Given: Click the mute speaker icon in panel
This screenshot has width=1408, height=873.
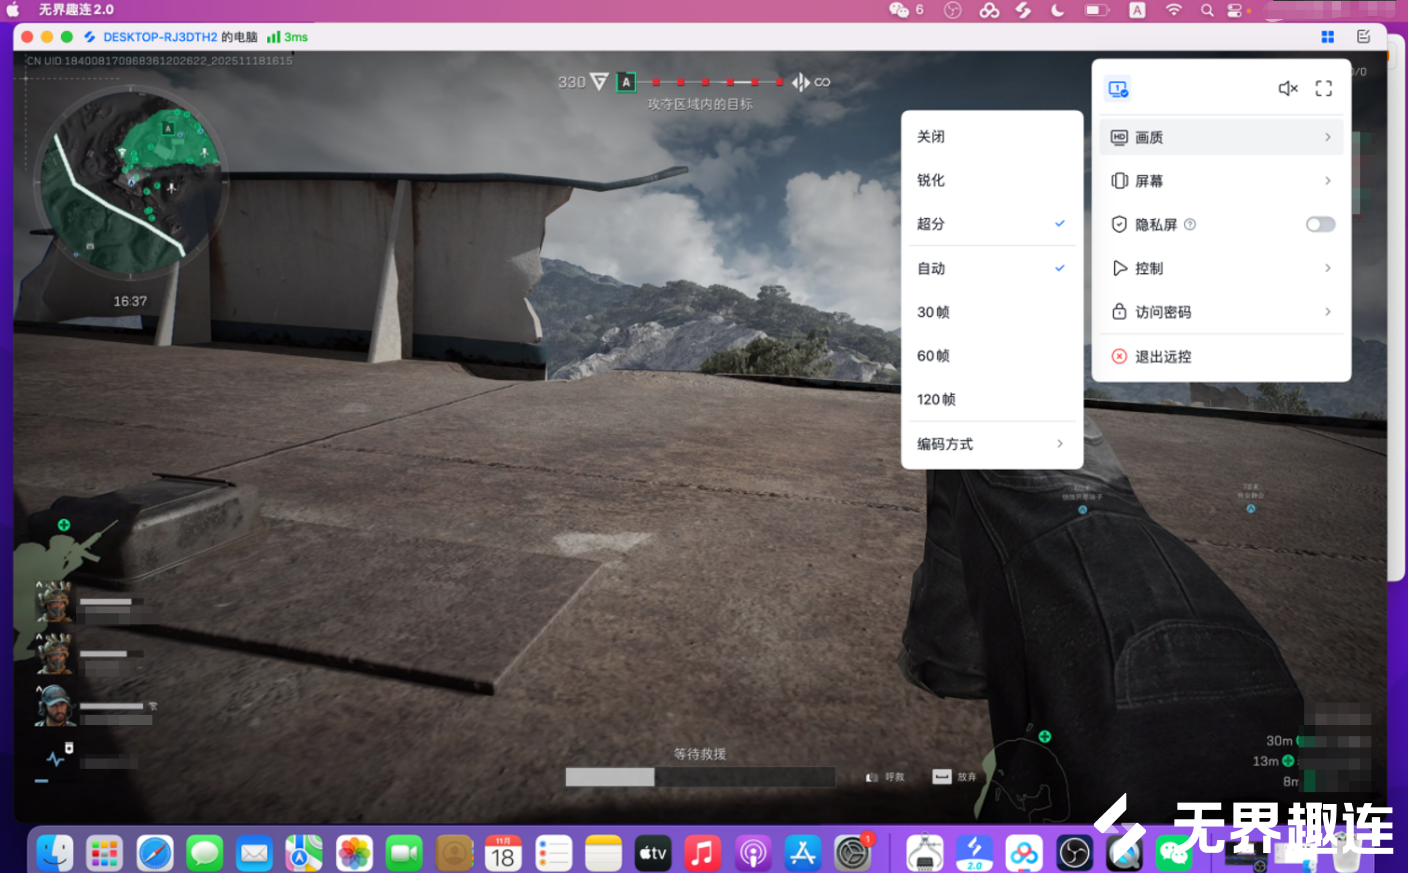Looking at the screenshot, I should click(1288, 89).
